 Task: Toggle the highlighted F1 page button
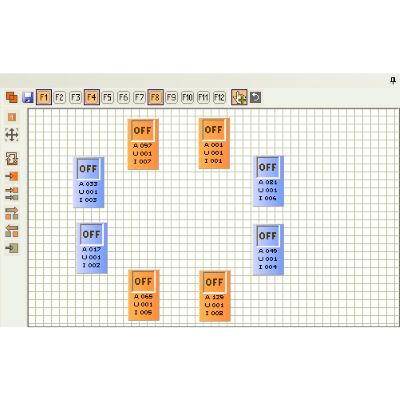pos(44,97)
